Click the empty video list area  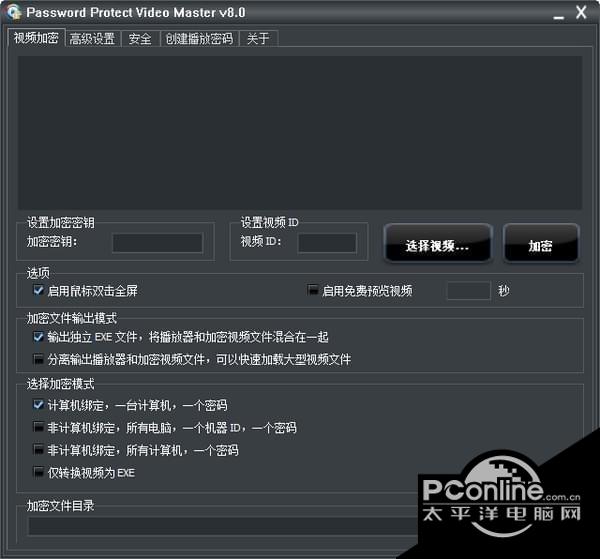(300, 132)
